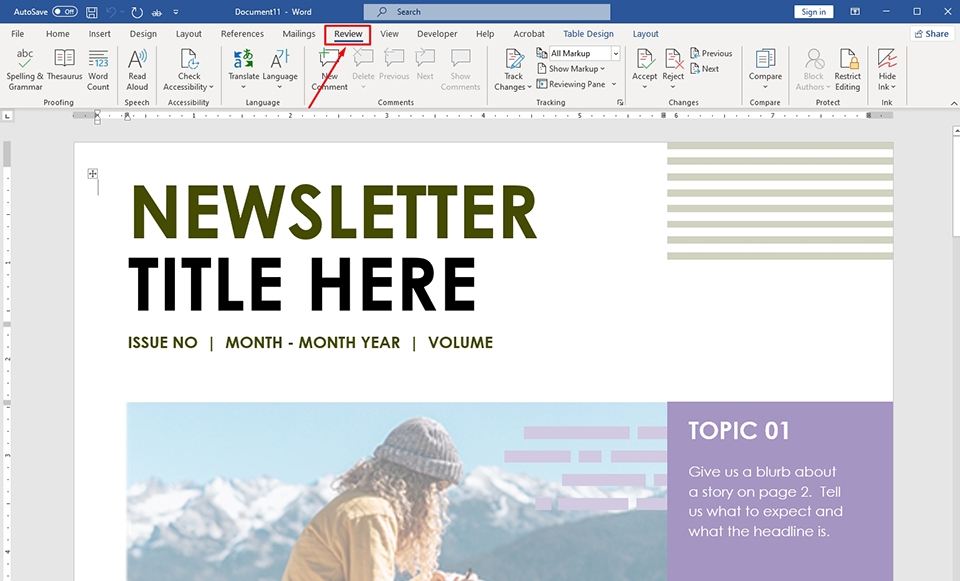Expand Show Markup menu
Viewport: 960px width, 581px height.
click(x=571, y=69)
